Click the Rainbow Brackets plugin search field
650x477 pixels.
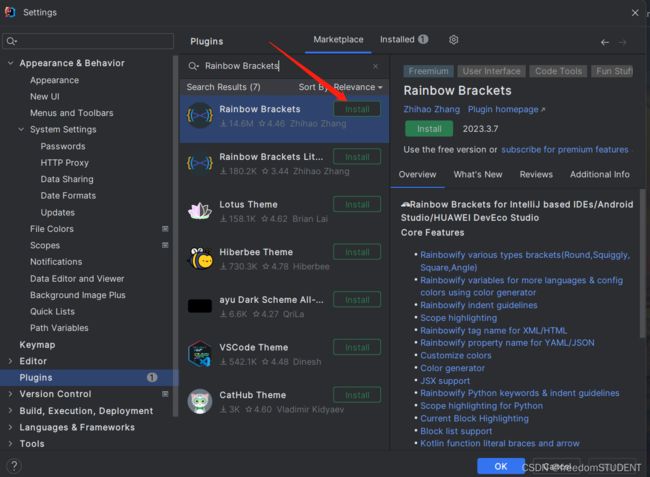(284, 66)
